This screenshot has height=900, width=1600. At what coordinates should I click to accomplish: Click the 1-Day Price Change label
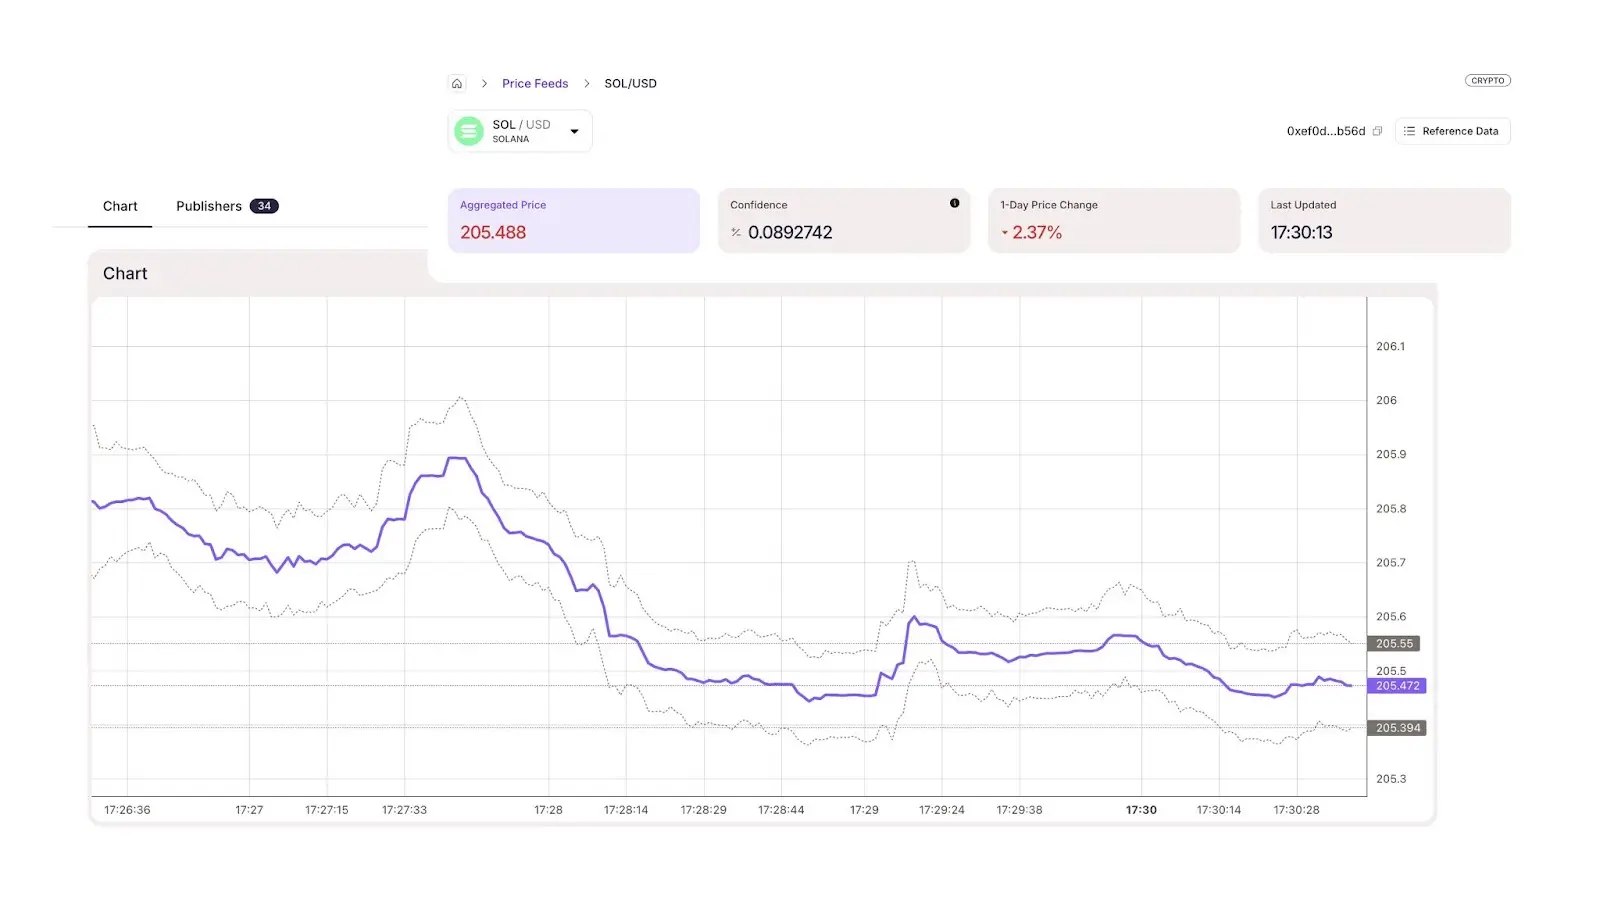coord(1049,205)
